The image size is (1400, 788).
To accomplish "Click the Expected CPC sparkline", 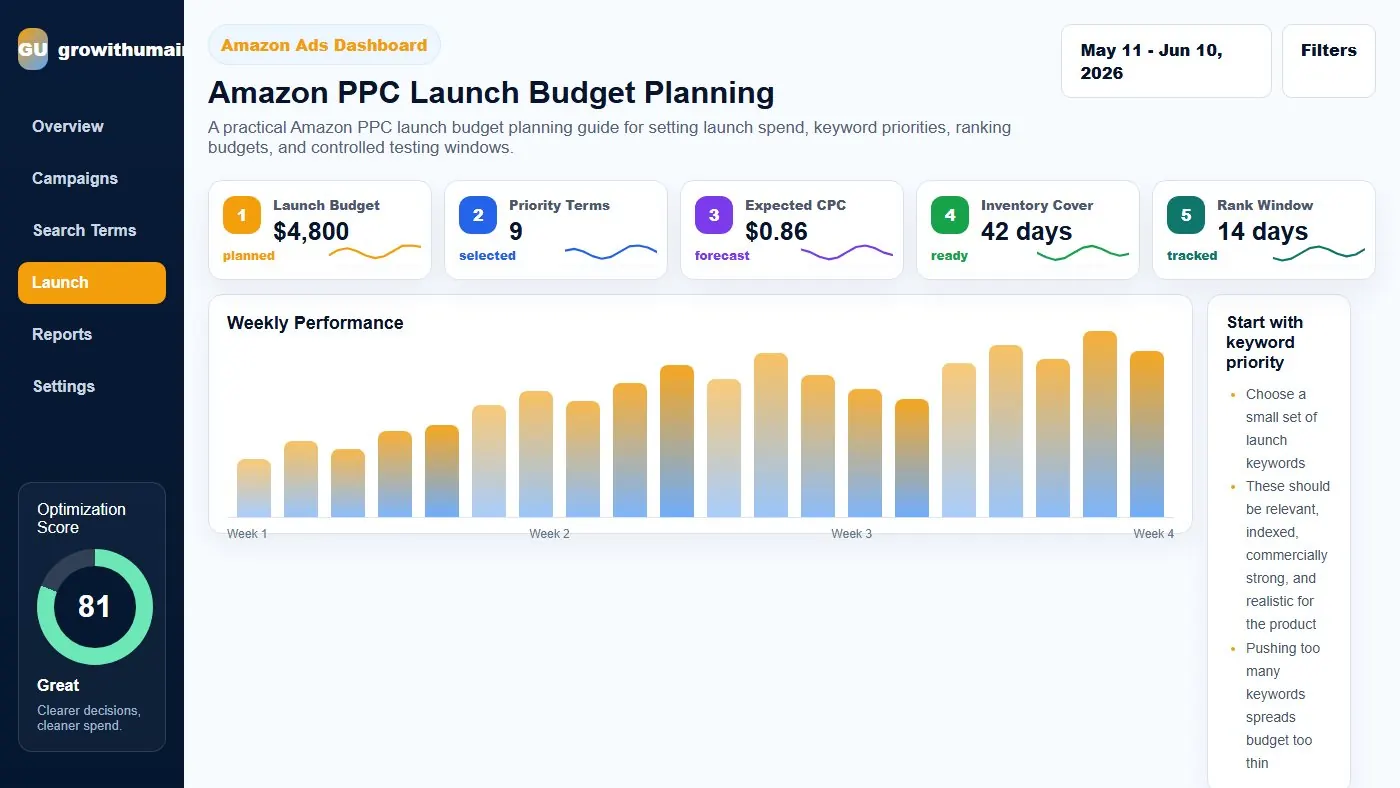I will point(847,251).
